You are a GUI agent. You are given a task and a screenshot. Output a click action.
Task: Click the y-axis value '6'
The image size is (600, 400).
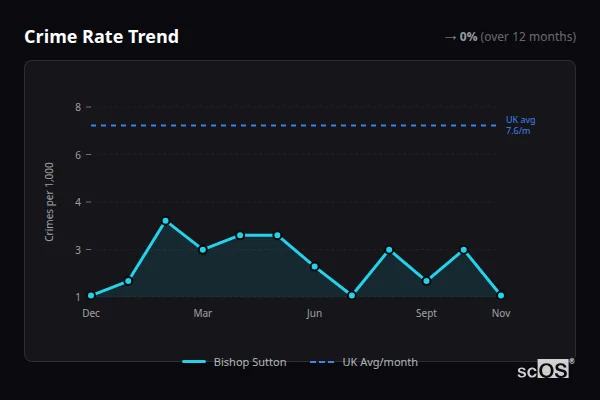[78, 155]
